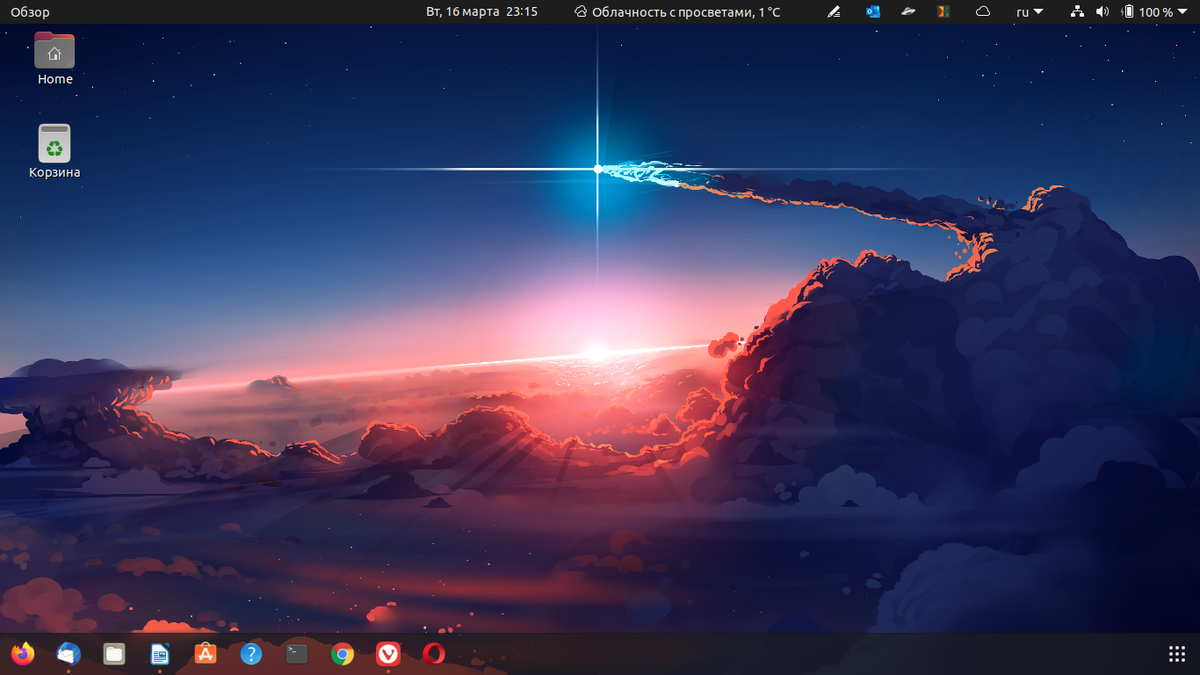Viewport: 1200px width, 675px height.
Task: Click the wired network status icon
Action: point(1077,12)
